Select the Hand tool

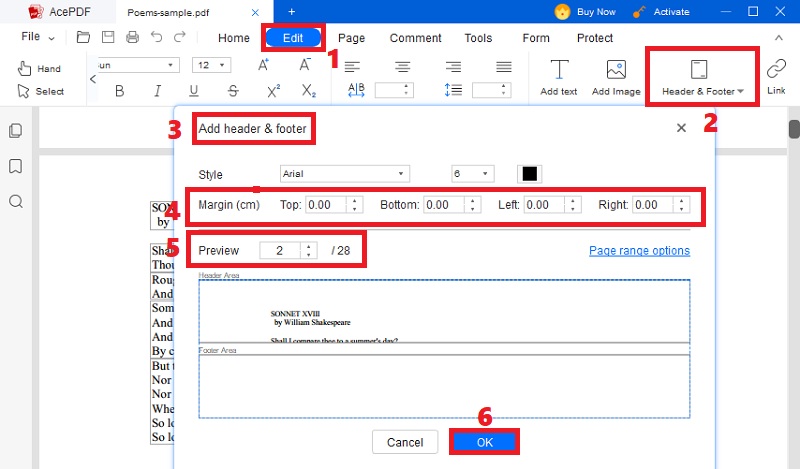click(39, 68)
